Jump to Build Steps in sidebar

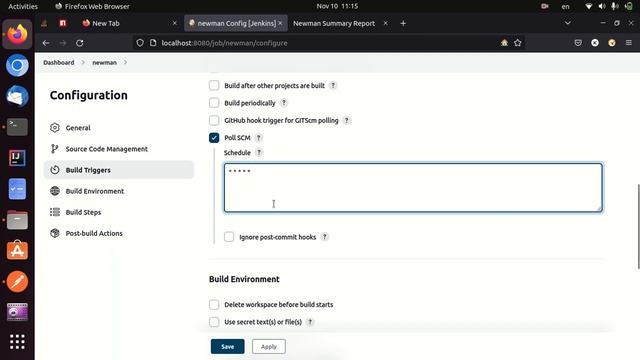[x=119, y=212]
